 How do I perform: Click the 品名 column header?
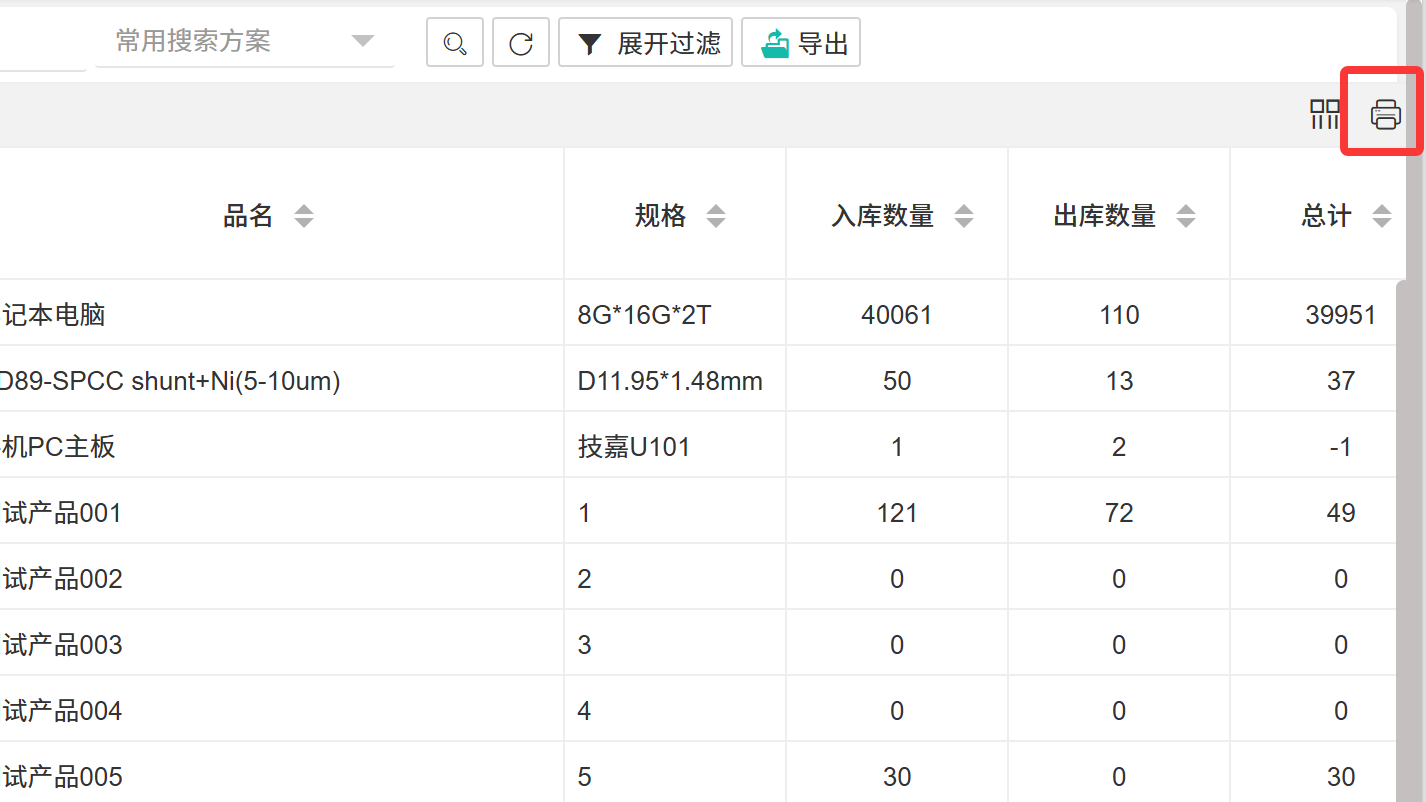pyautogui.click(x=248, y=216)
